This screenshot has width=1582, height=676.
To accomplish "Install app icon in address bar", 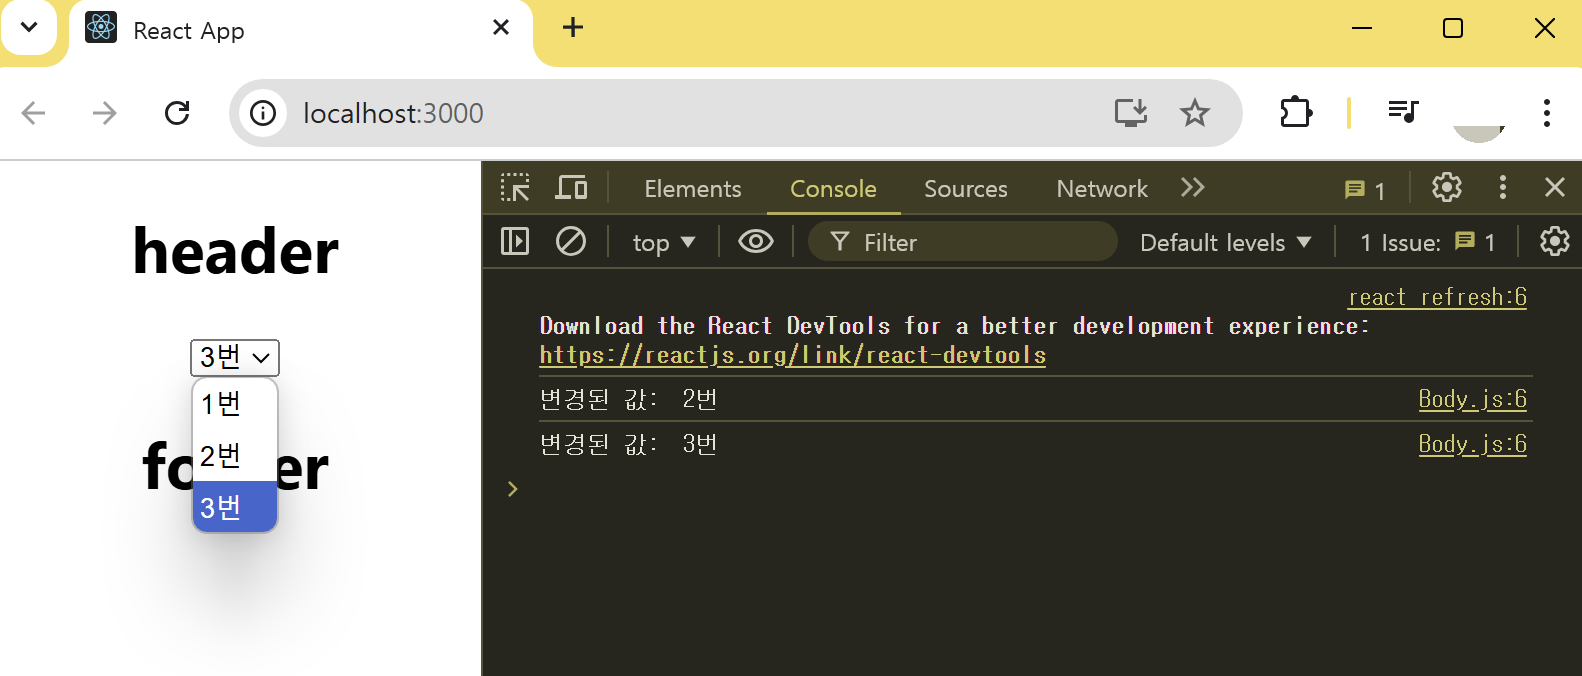I will (1131, 112).
